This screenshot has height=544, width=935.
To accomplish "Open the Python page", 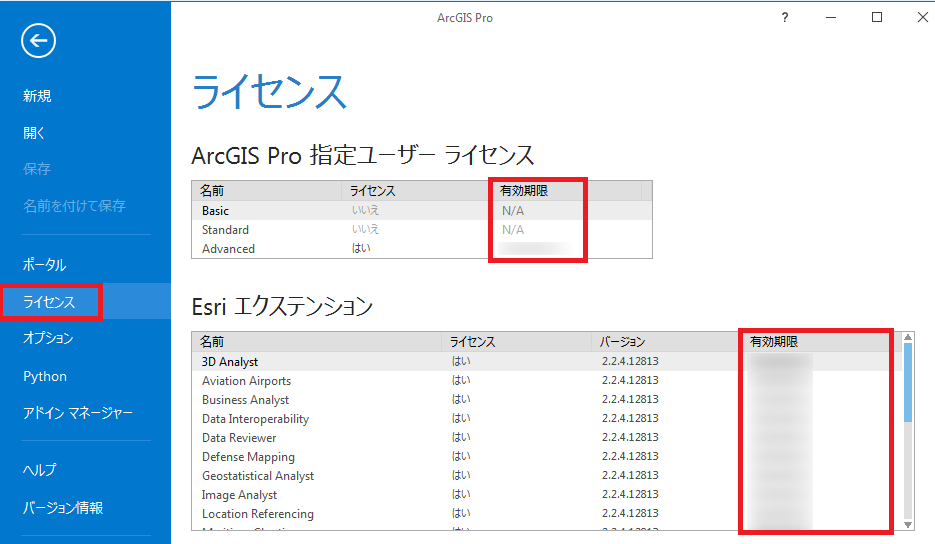I will tap(45, 376).
